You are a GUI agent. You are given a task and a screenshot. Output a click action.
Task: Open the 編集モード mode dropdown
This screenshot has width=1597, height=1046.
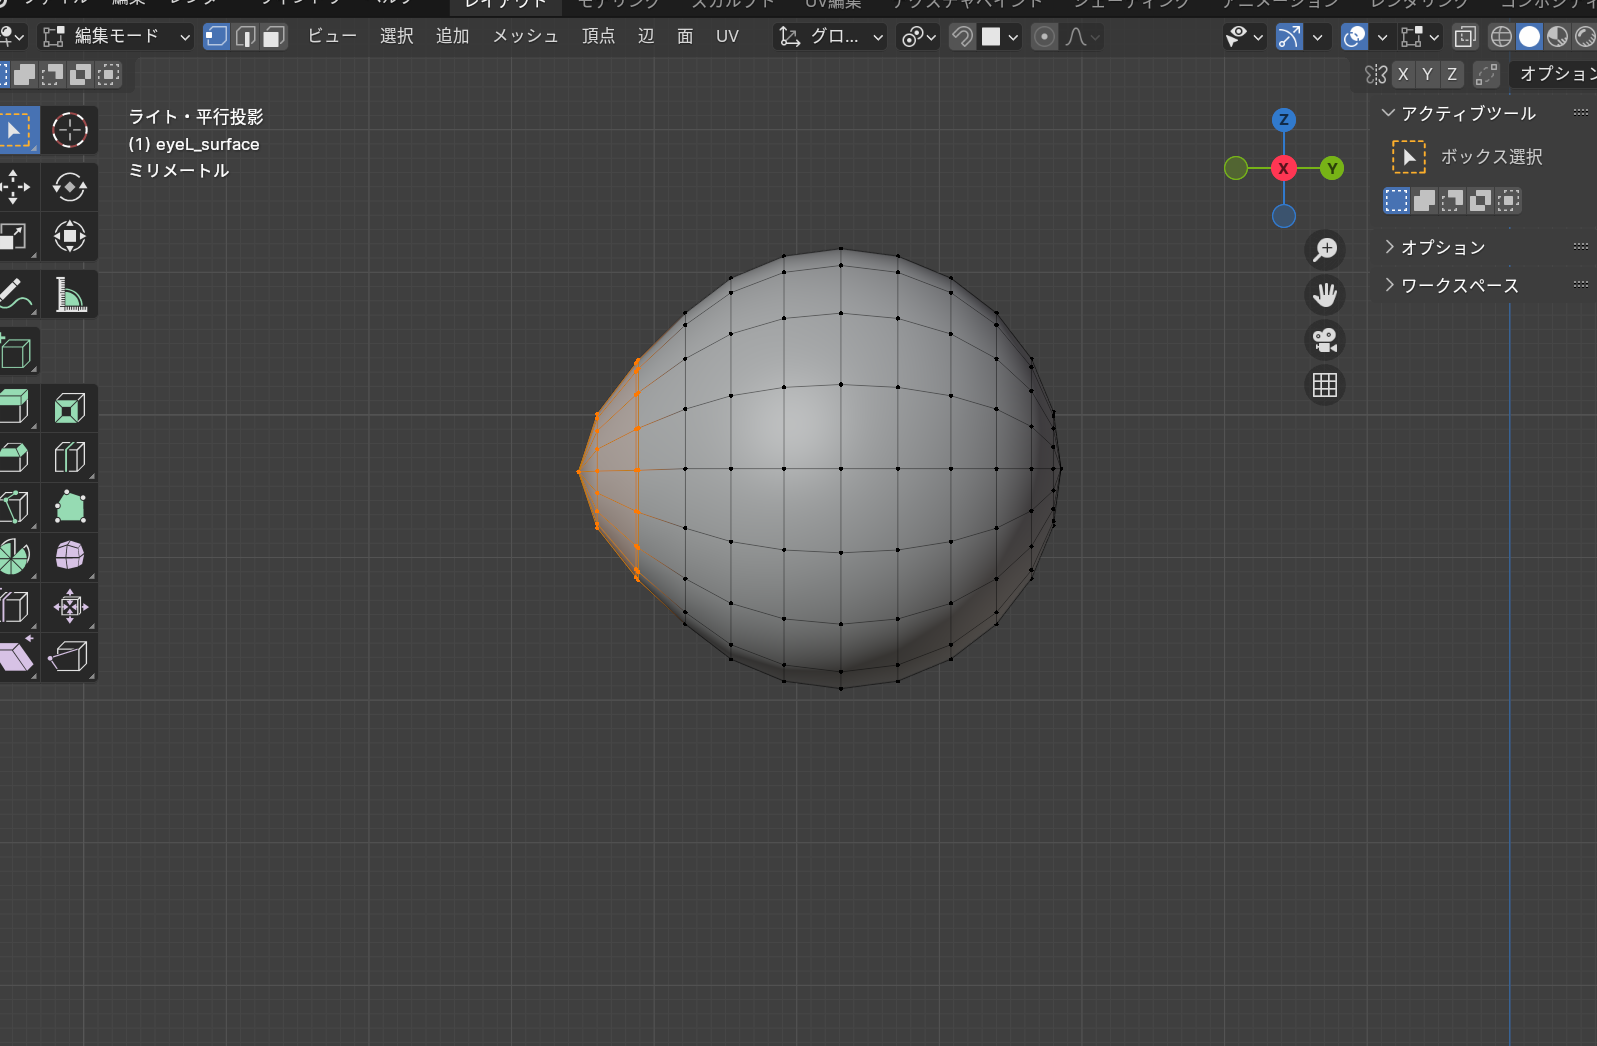point(116,37)
